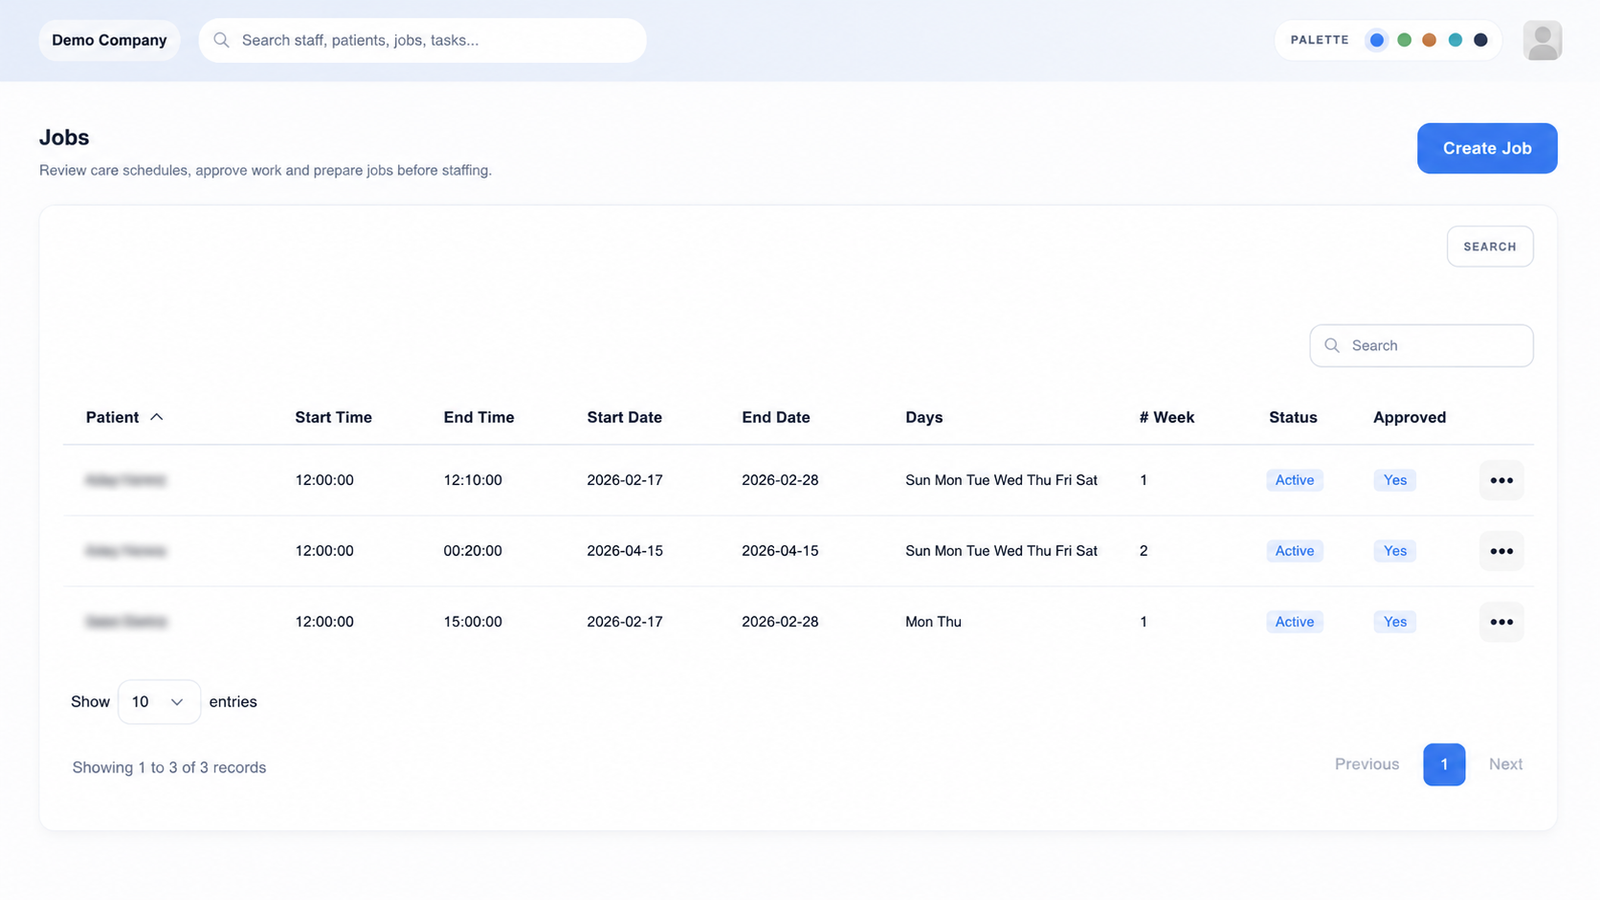
Task: Click the Create Job button
Action: pos(1487,148)
